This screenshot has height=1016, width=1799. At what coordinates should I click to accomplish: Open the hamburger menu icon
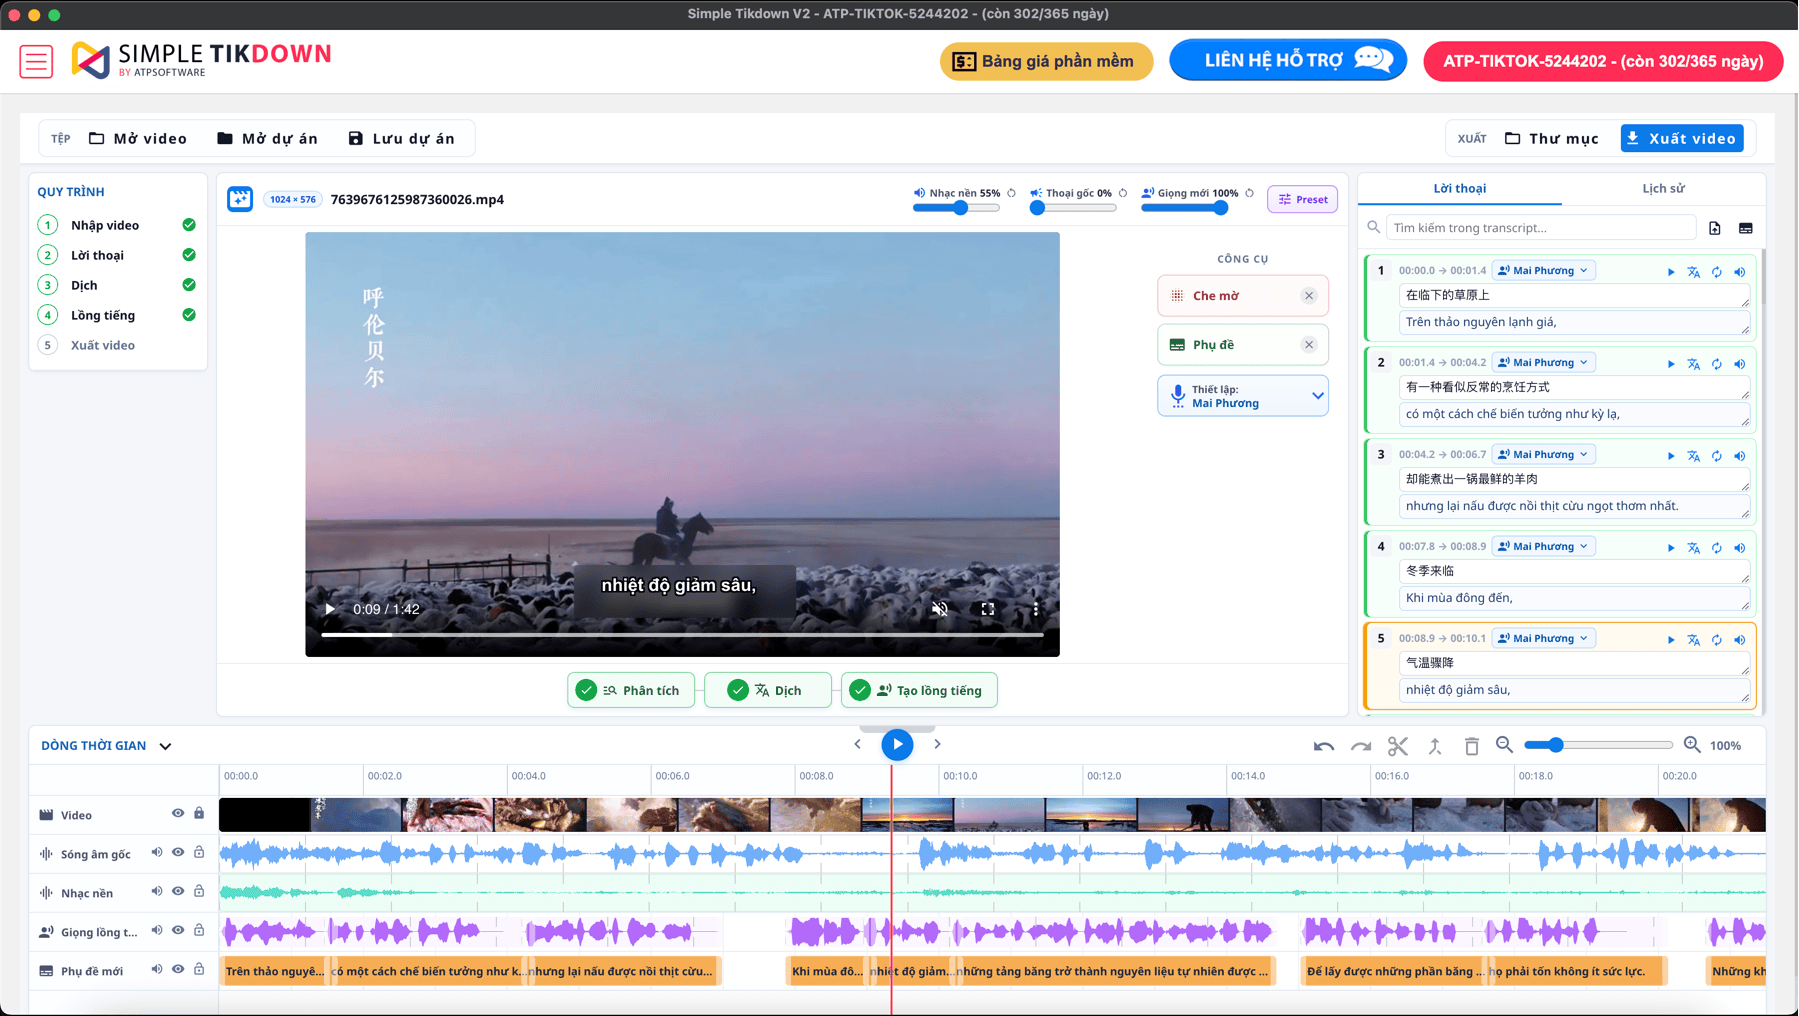click(x=36, y=61)
